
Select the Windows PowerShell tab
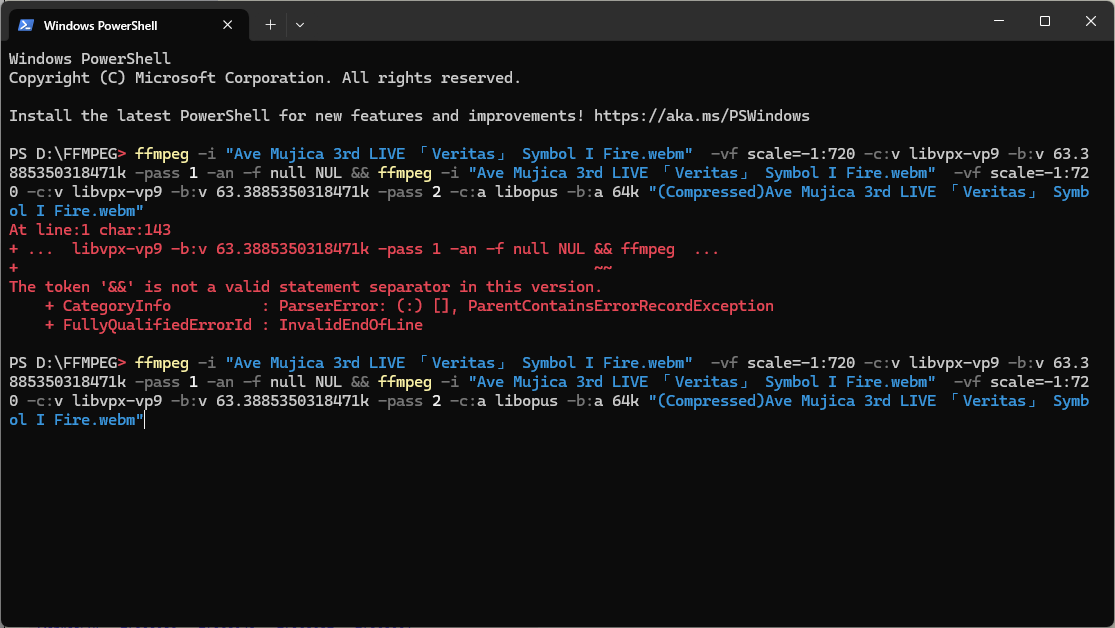(129, 25)
